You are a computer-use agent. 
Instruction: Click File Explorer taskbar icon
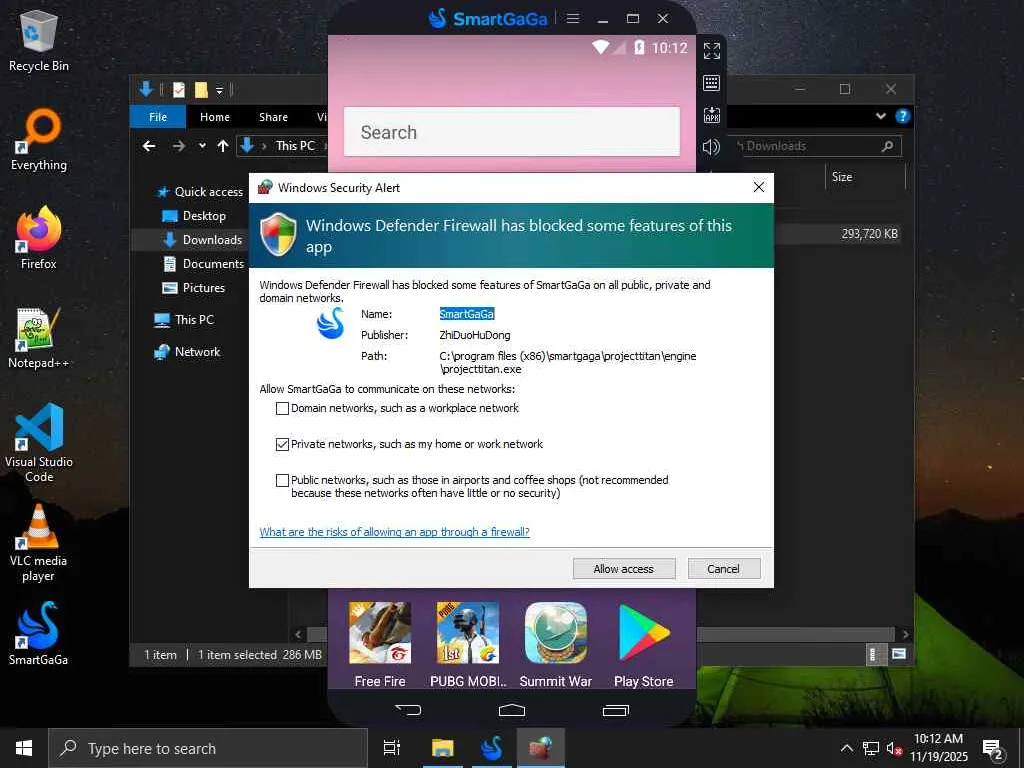coord(442,748)
